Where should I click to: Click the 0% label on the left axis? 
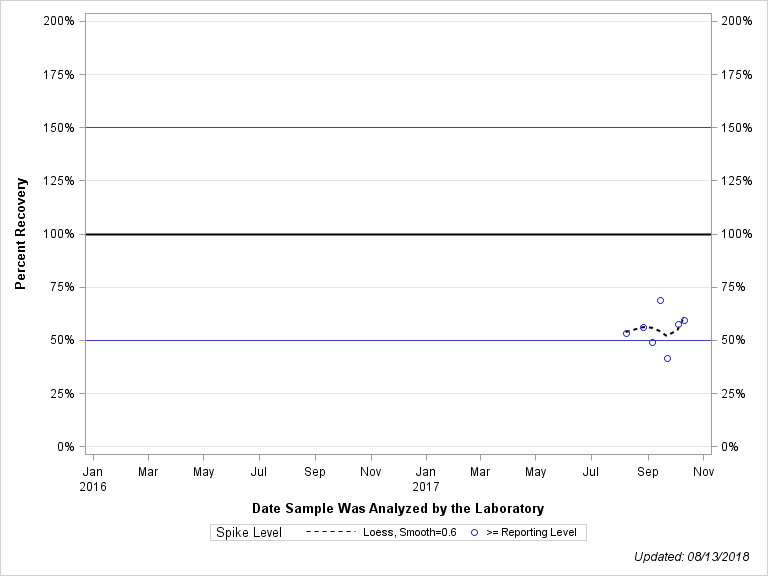coord(66,447)
